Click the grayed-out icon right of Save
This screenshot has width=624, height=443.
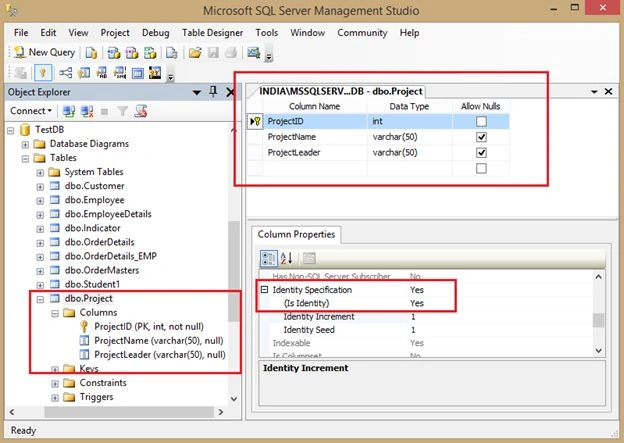coord(231,53)
